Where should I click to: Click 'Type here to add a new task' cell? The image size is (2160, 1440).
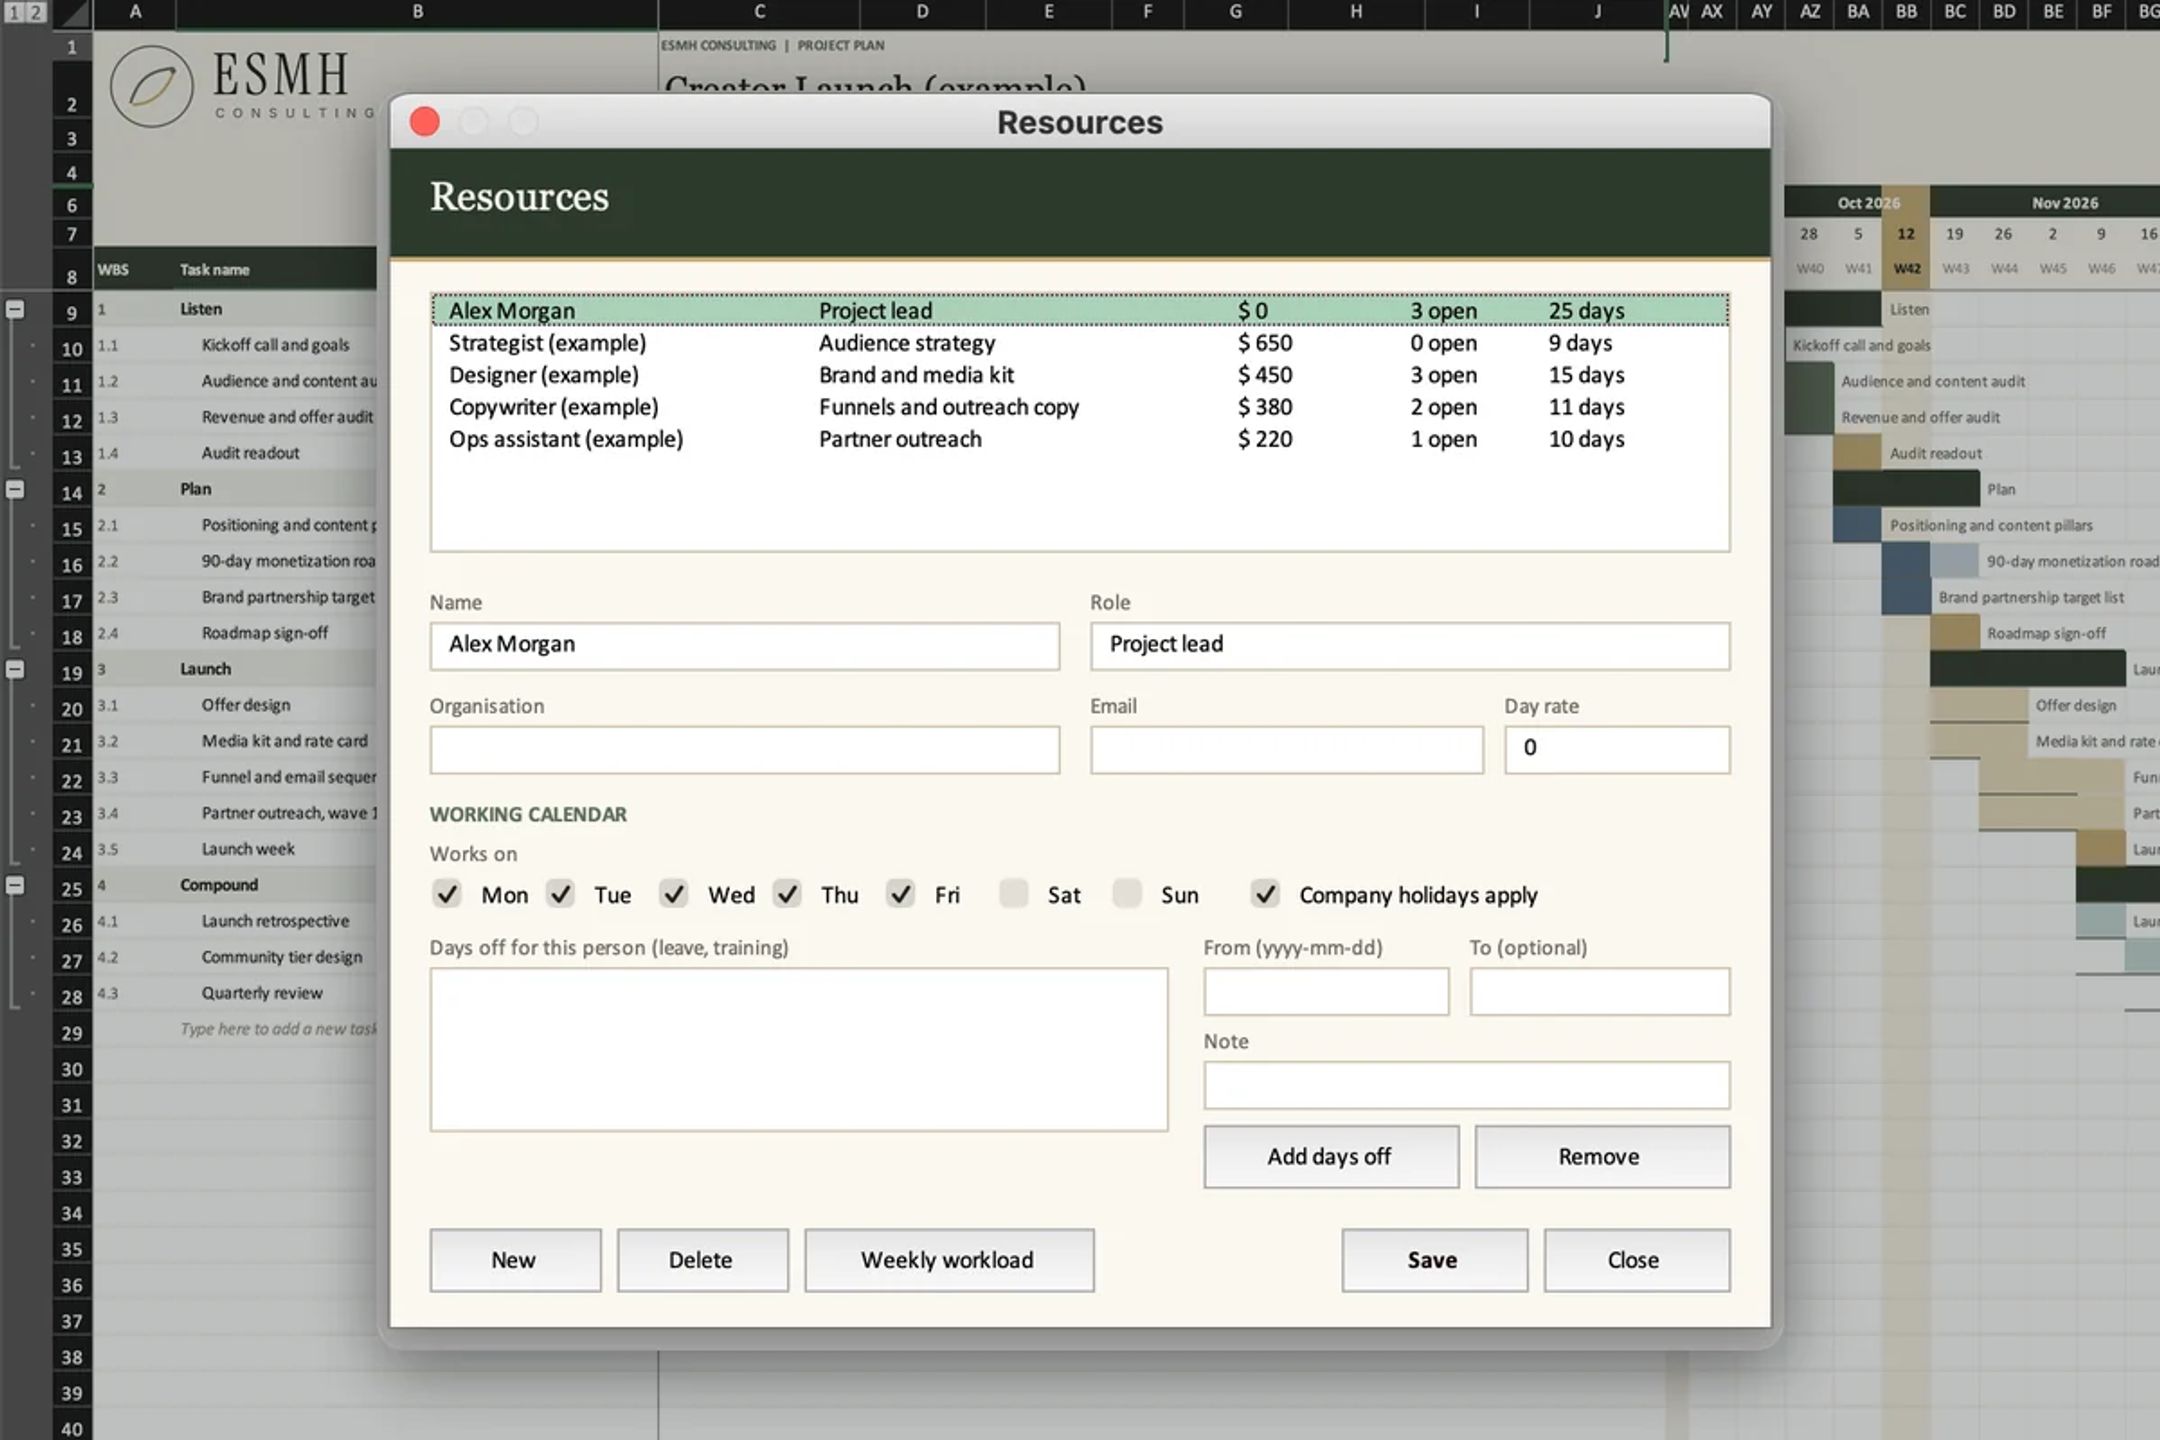[x=278, y=1029]
